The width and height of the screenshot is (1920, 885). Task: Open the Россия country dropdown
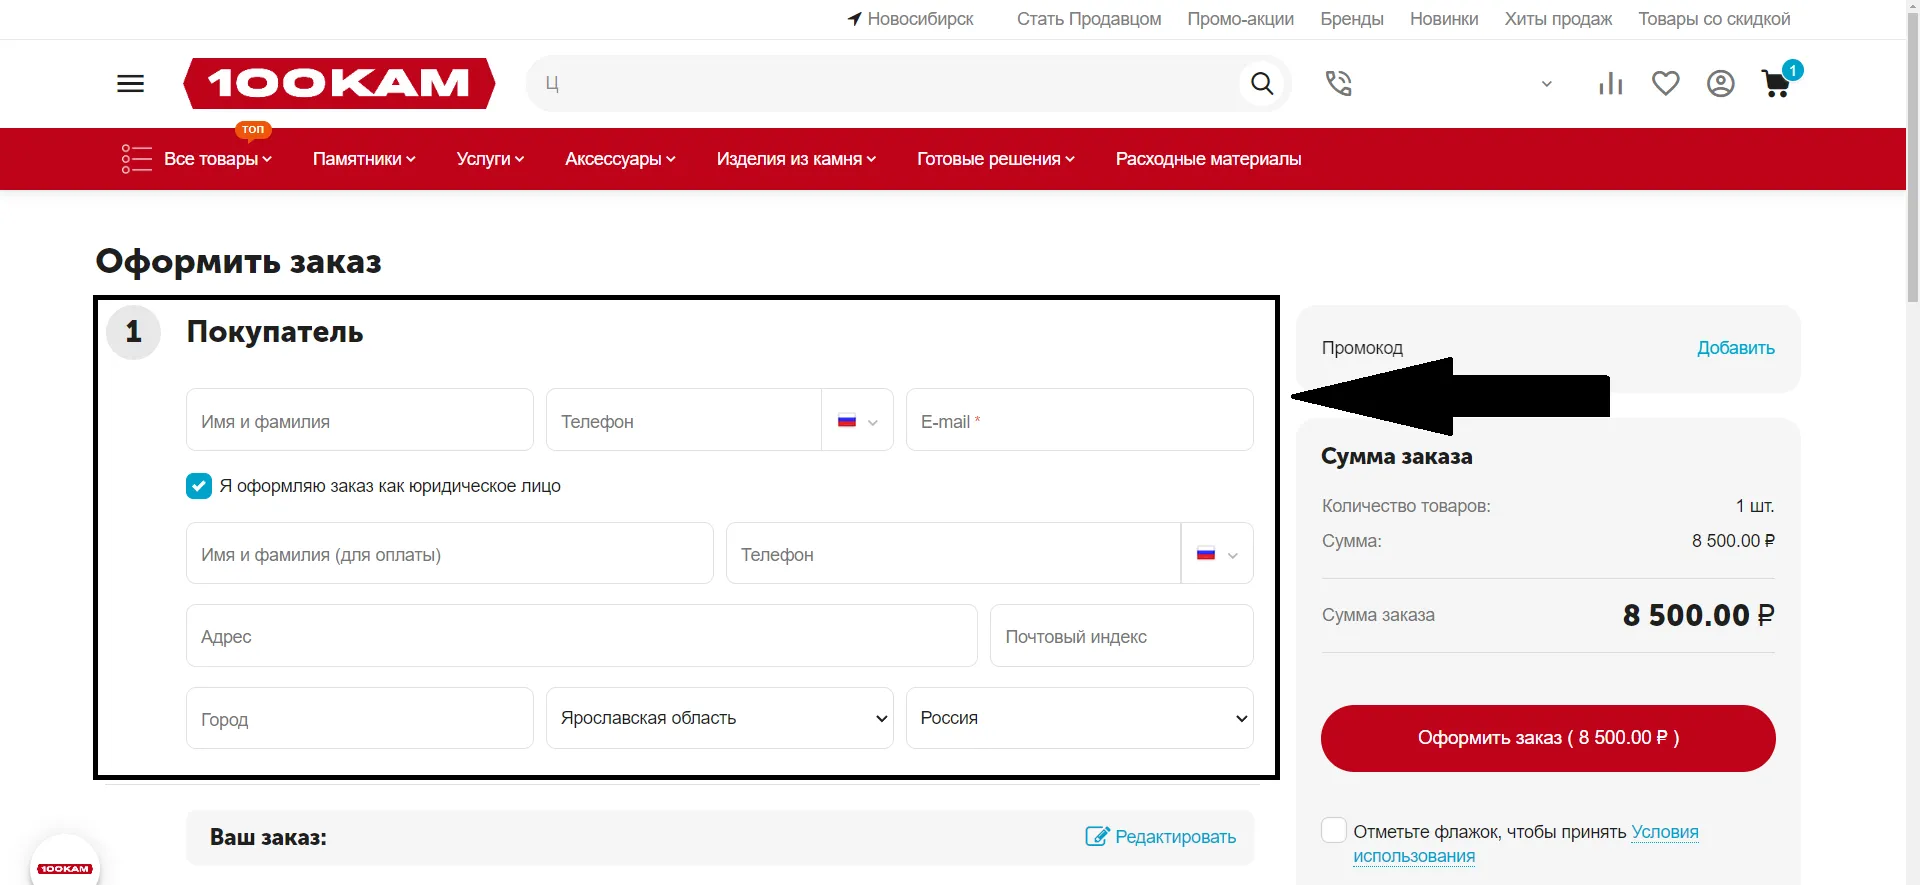point(1079,718)
